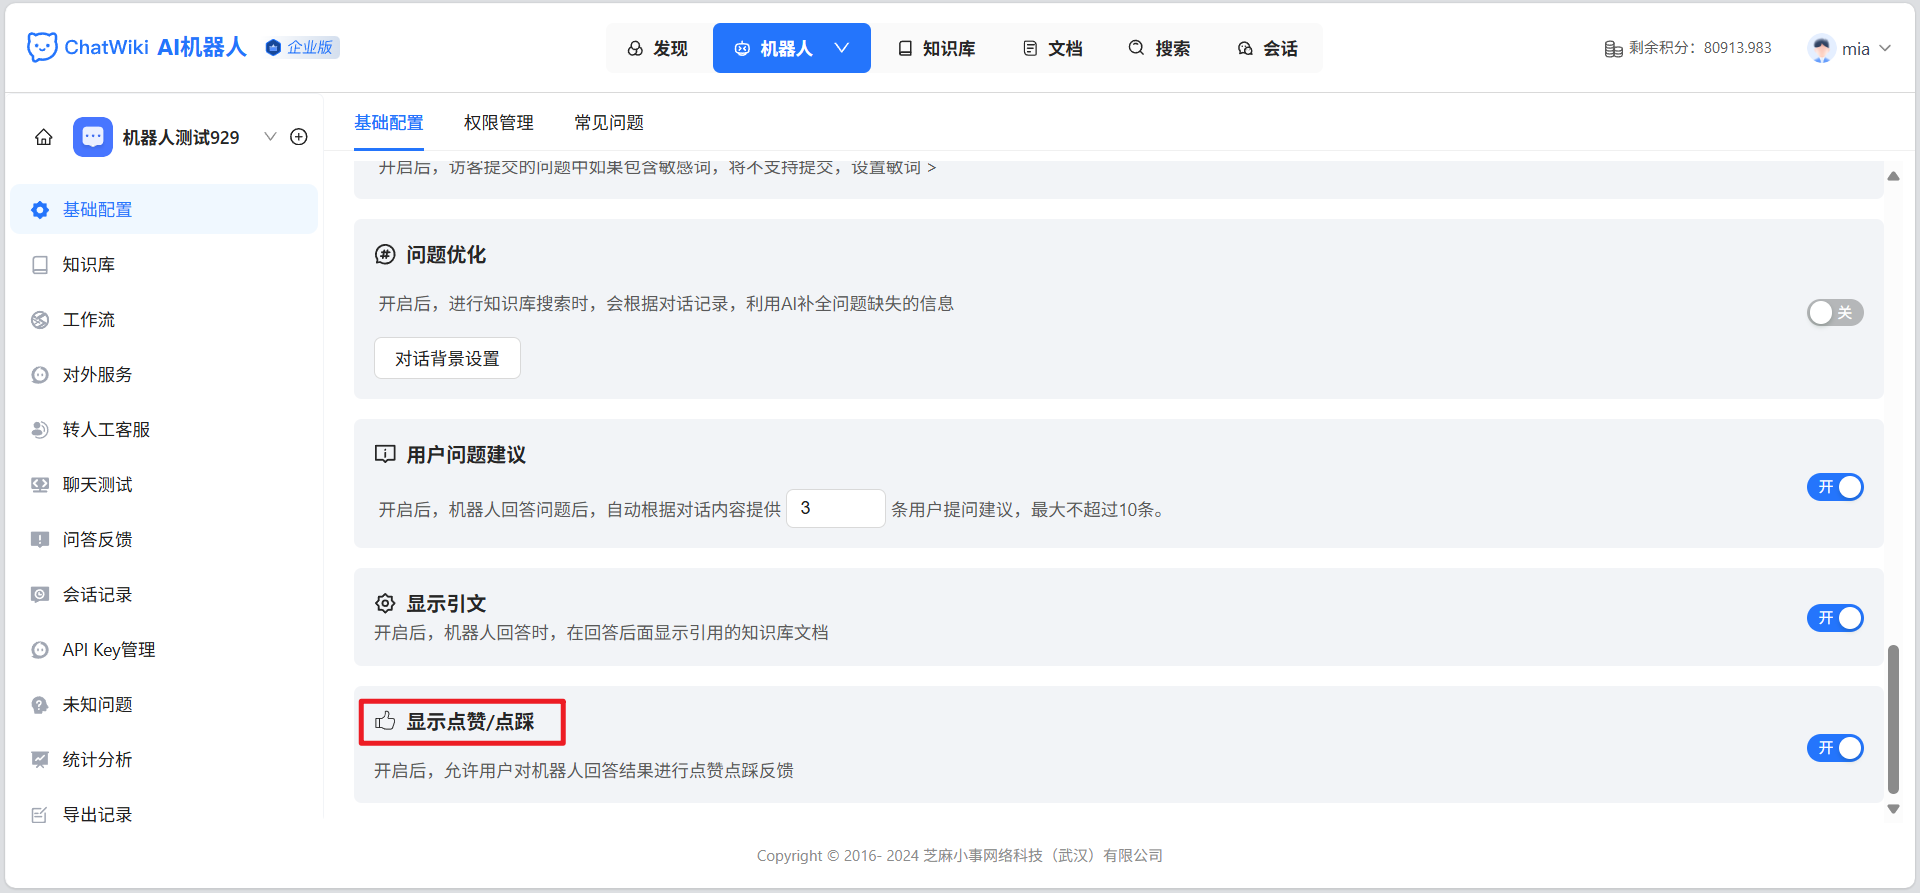This screenshot has width=1920, height=893.
Task: Open 未知问题 sidebar item
Action: click(x=164, y=704)
